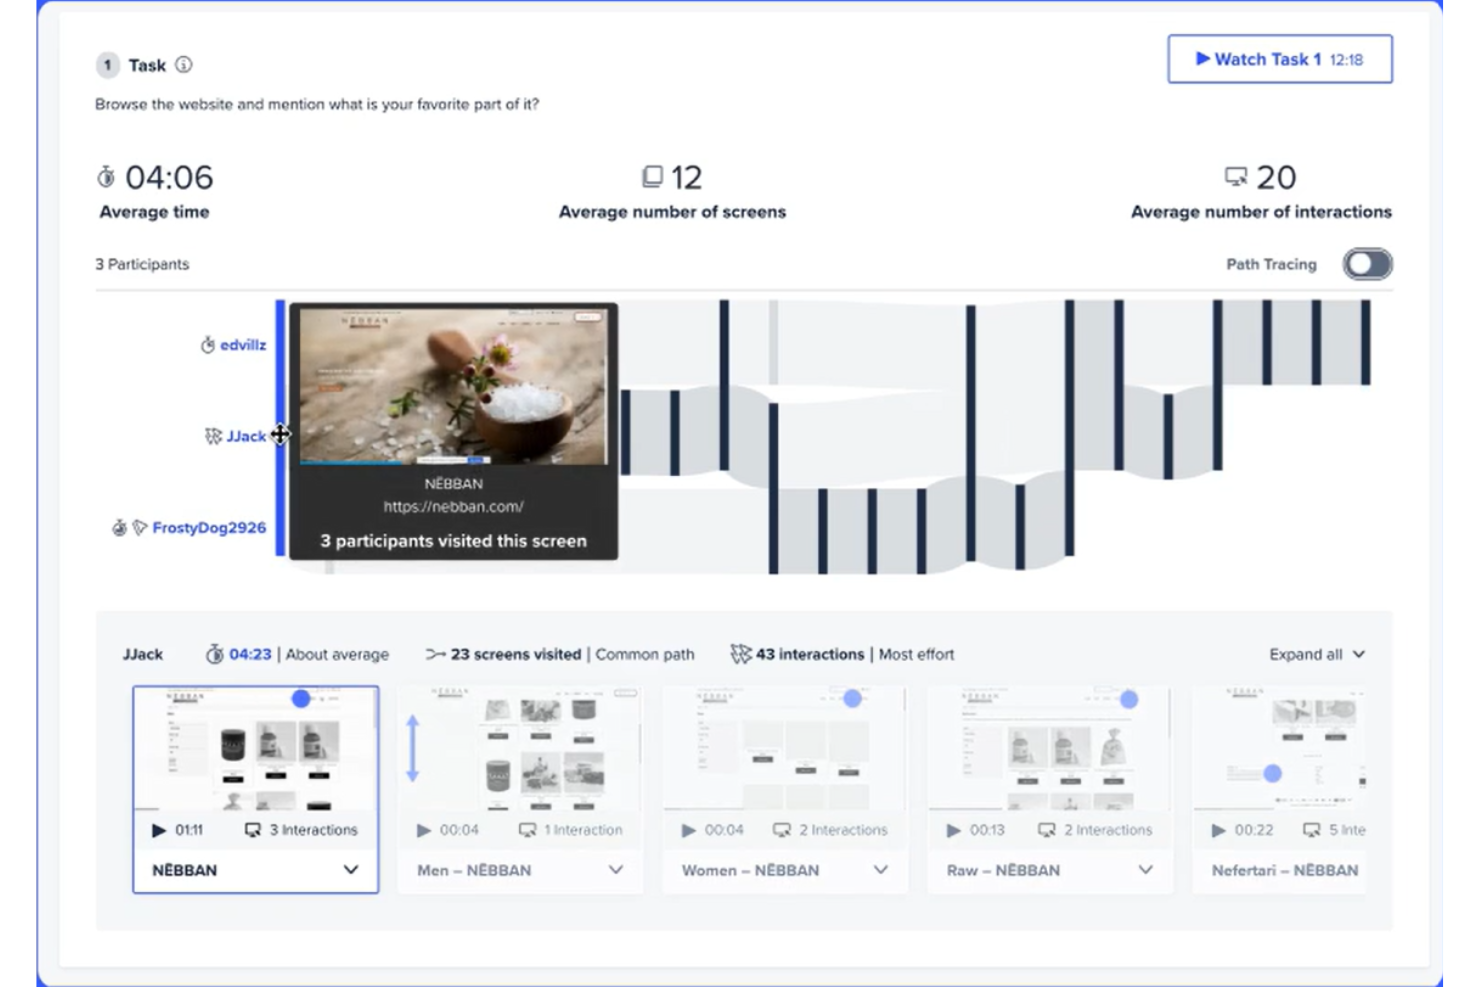Viewport: 1480px width, 987px height.
Task: Play the 00:04 Men – NEBBAN clip
Action: click(x=423, y=830)
